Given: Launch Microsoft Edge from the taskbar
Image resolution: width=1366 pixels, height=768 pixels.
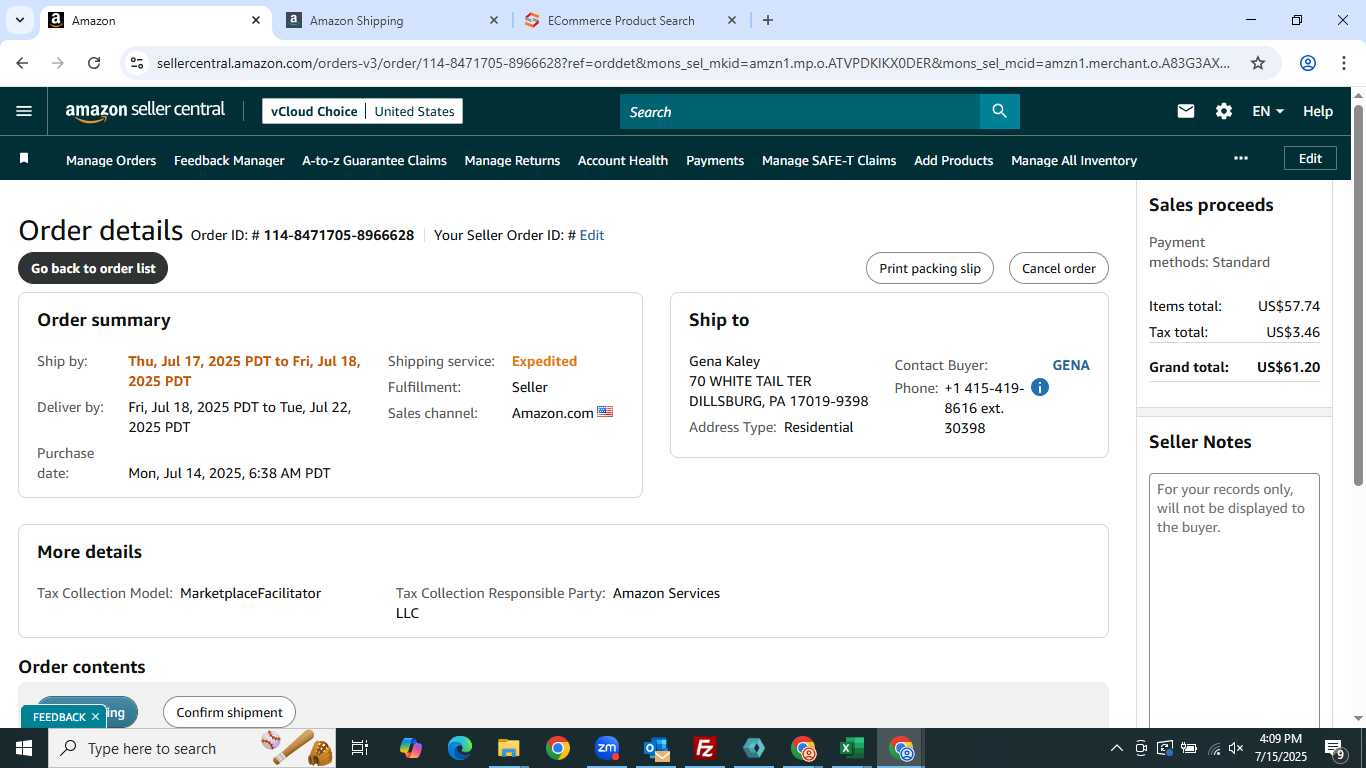Looking at the screenshot, I should pyautogui.click(x=460, y=748).
